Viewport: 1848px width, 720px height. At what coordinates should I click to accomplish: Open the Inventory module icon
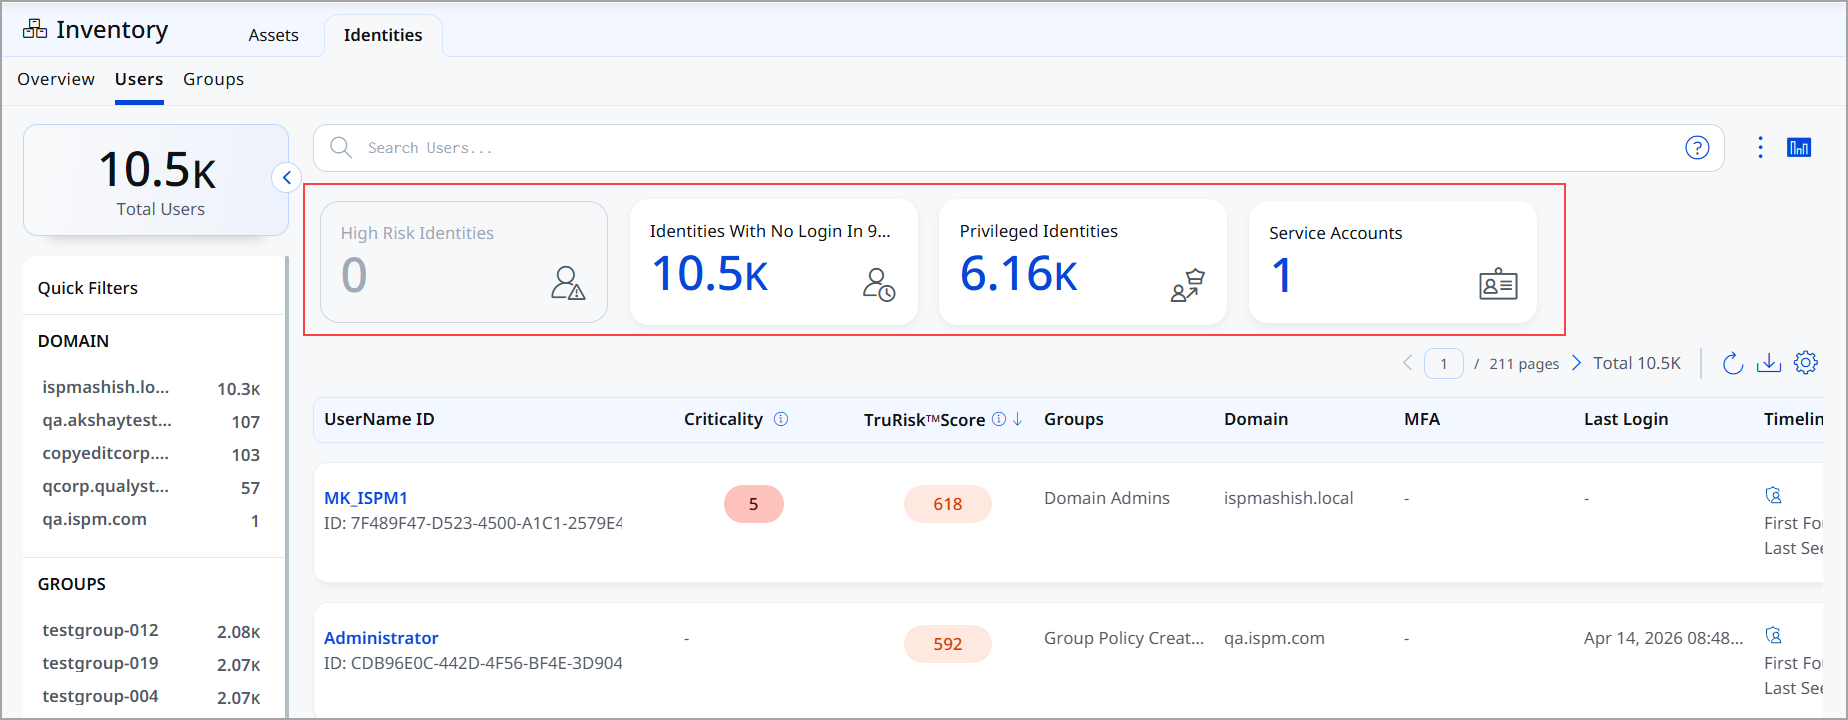pyautogui.click(x=35, y=29)
